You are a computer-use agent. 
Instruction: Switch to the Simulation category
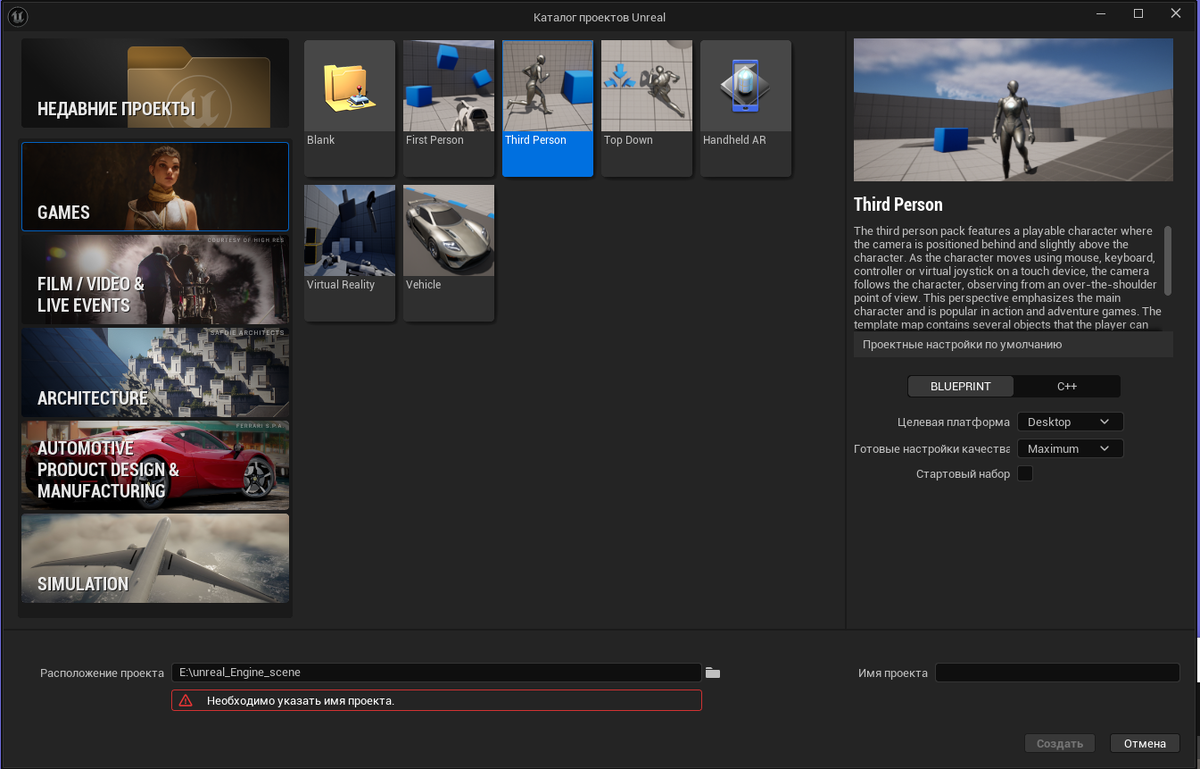point(155,558)
